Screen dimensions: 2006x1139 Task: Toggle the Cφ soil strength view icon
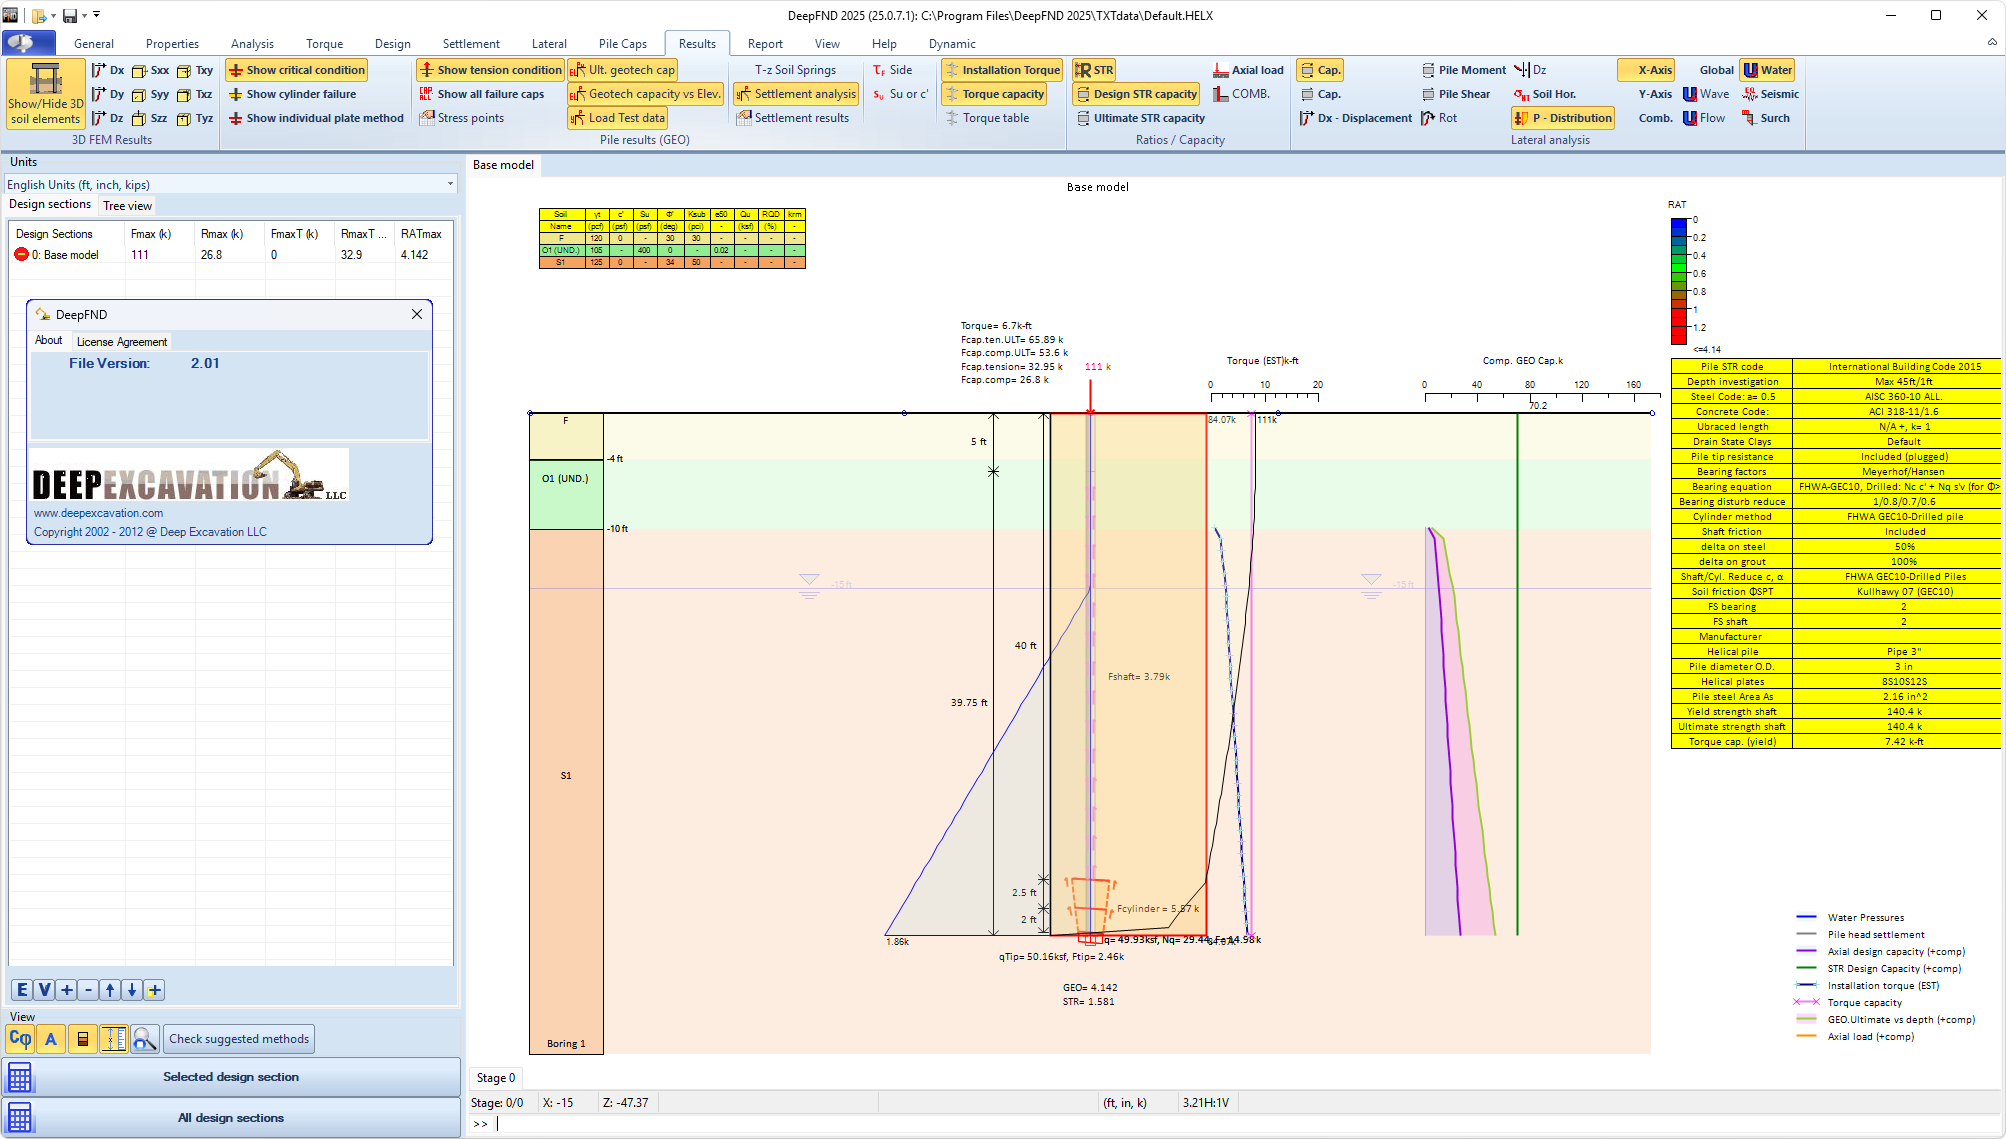pyautogui.click(x=20, y=1039)
